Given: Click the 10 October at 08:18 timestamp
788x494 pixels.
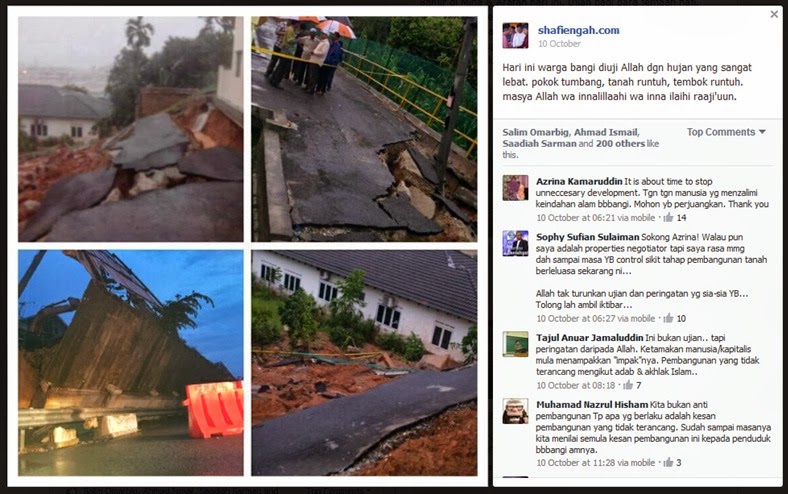Looking at the screenshot, I should [575, 385].
